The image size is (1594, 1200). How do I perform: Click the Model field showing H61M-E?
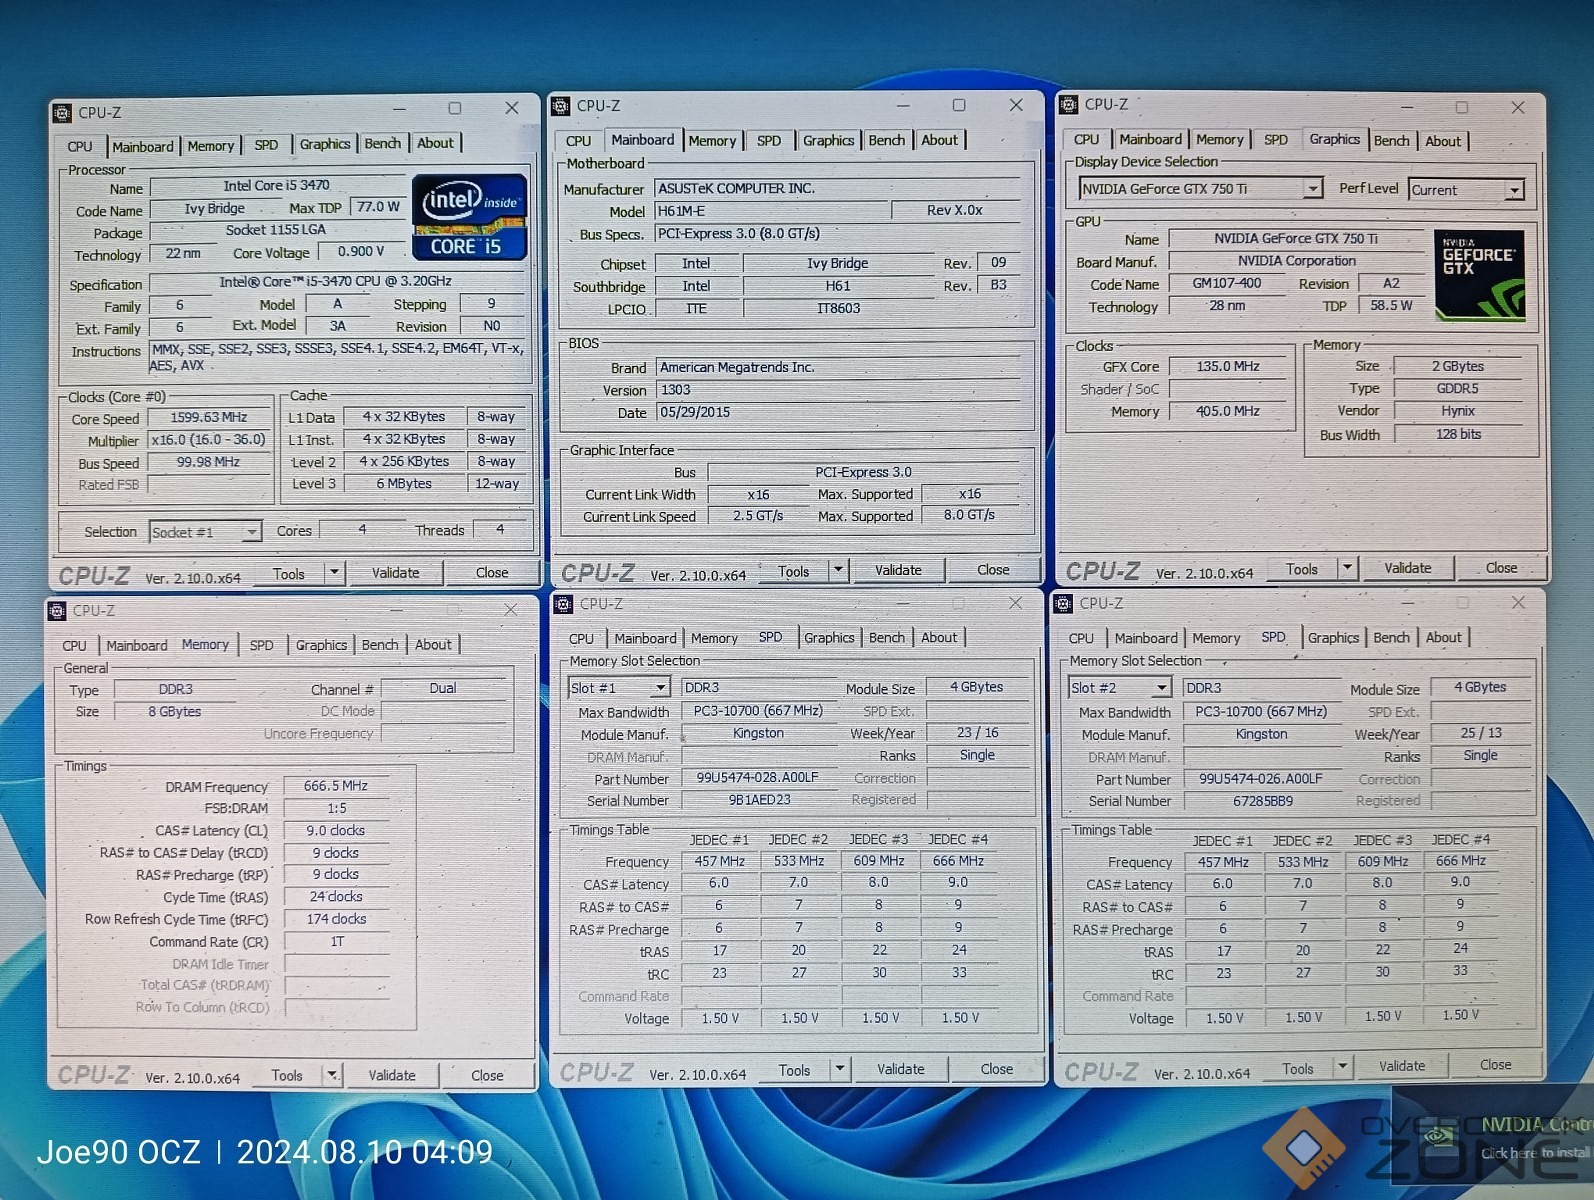(771, 211)
